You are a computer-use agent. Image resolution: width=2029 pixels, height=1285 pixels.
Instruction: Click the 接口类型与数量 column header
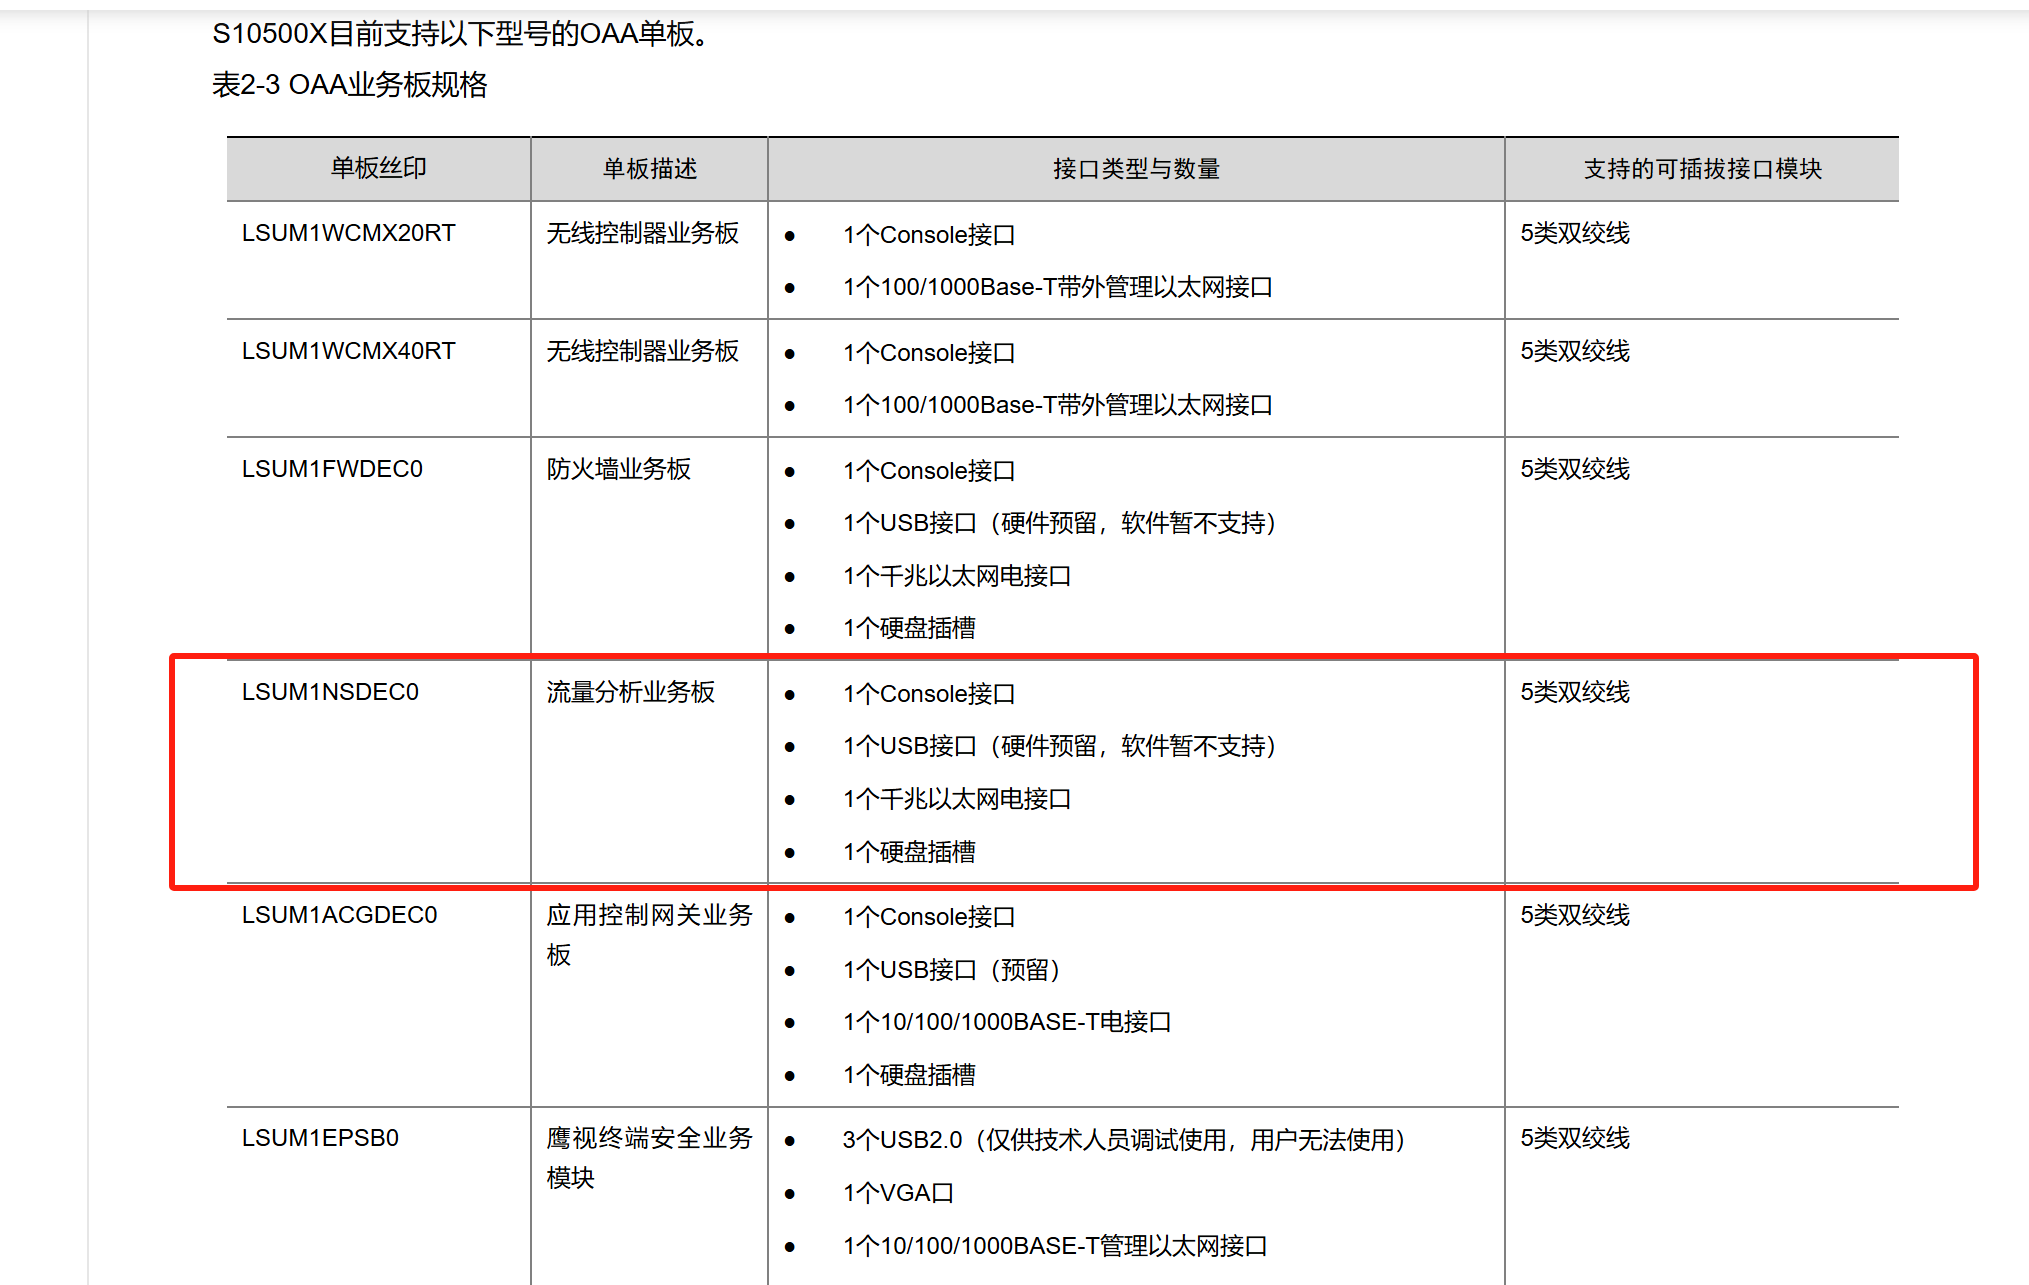tap(1136, 168)
